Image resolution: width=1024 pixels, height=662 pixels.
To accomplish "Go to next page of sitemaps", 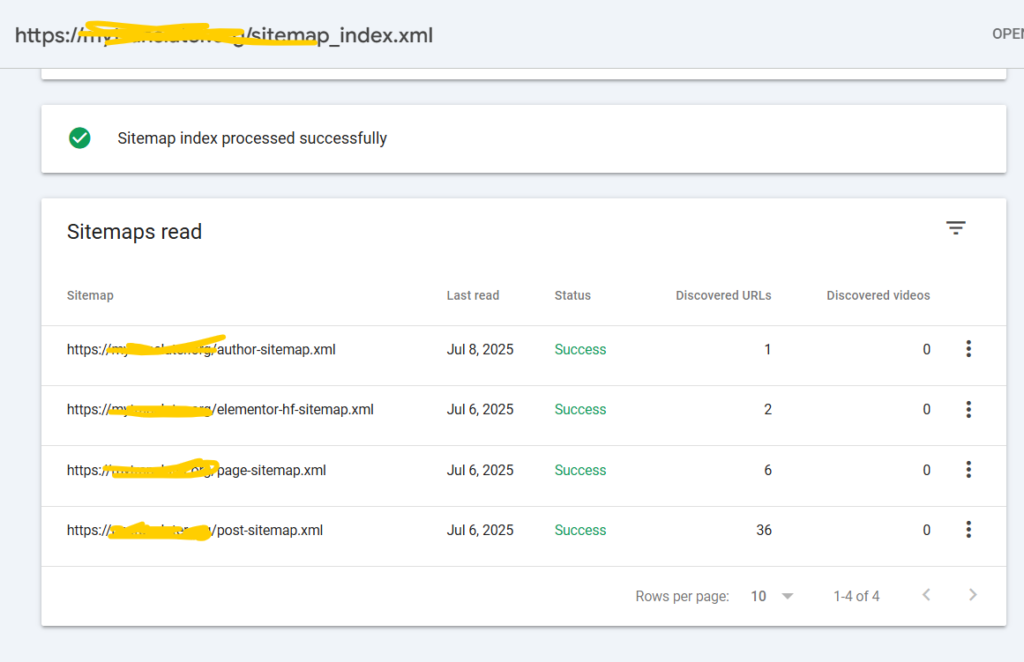I will tap(972, 595).
